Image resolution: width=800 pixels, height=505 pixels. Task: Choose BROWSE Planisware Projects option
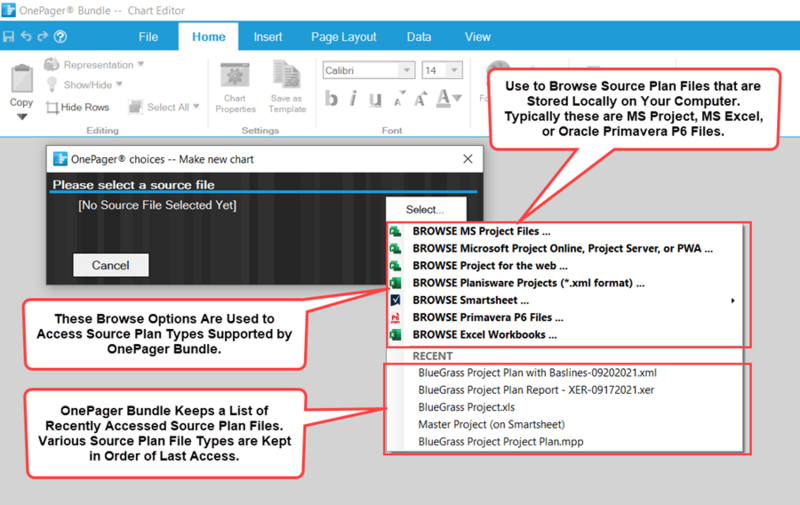tap(565, 283)
